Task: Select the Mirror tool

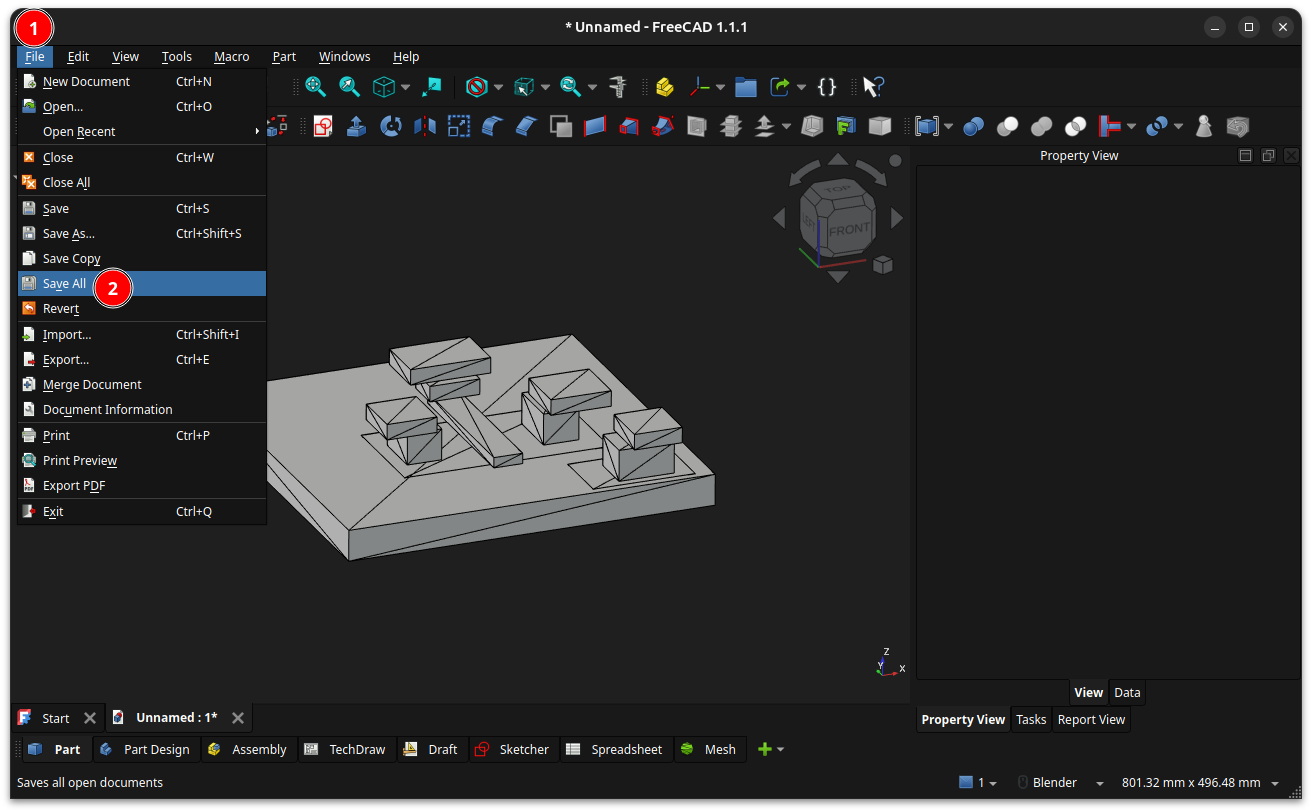Action: pyautogui.click(x=425, y=126)
